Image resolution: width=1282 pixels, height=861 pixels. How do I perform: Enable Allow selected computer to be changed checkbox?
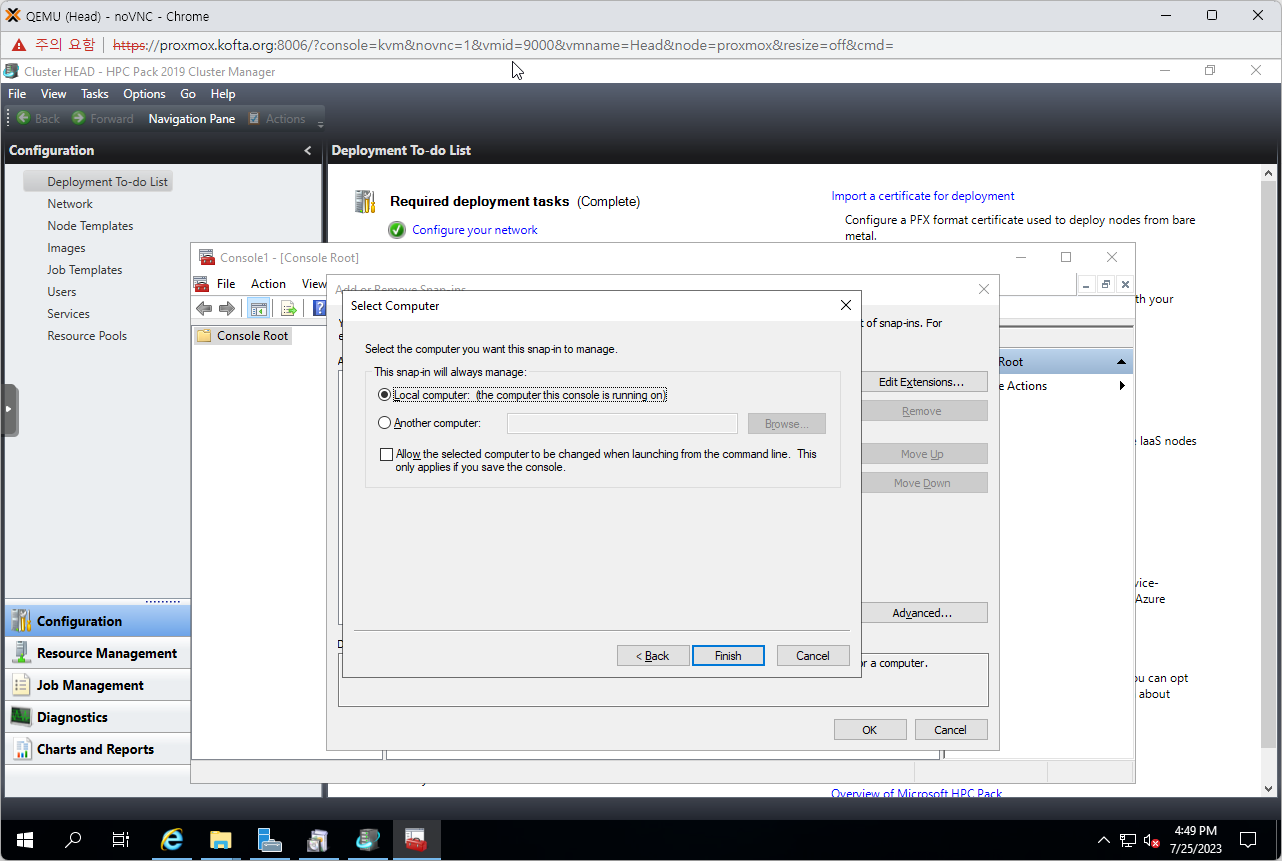pyautogui.click(x=387, y=455)
